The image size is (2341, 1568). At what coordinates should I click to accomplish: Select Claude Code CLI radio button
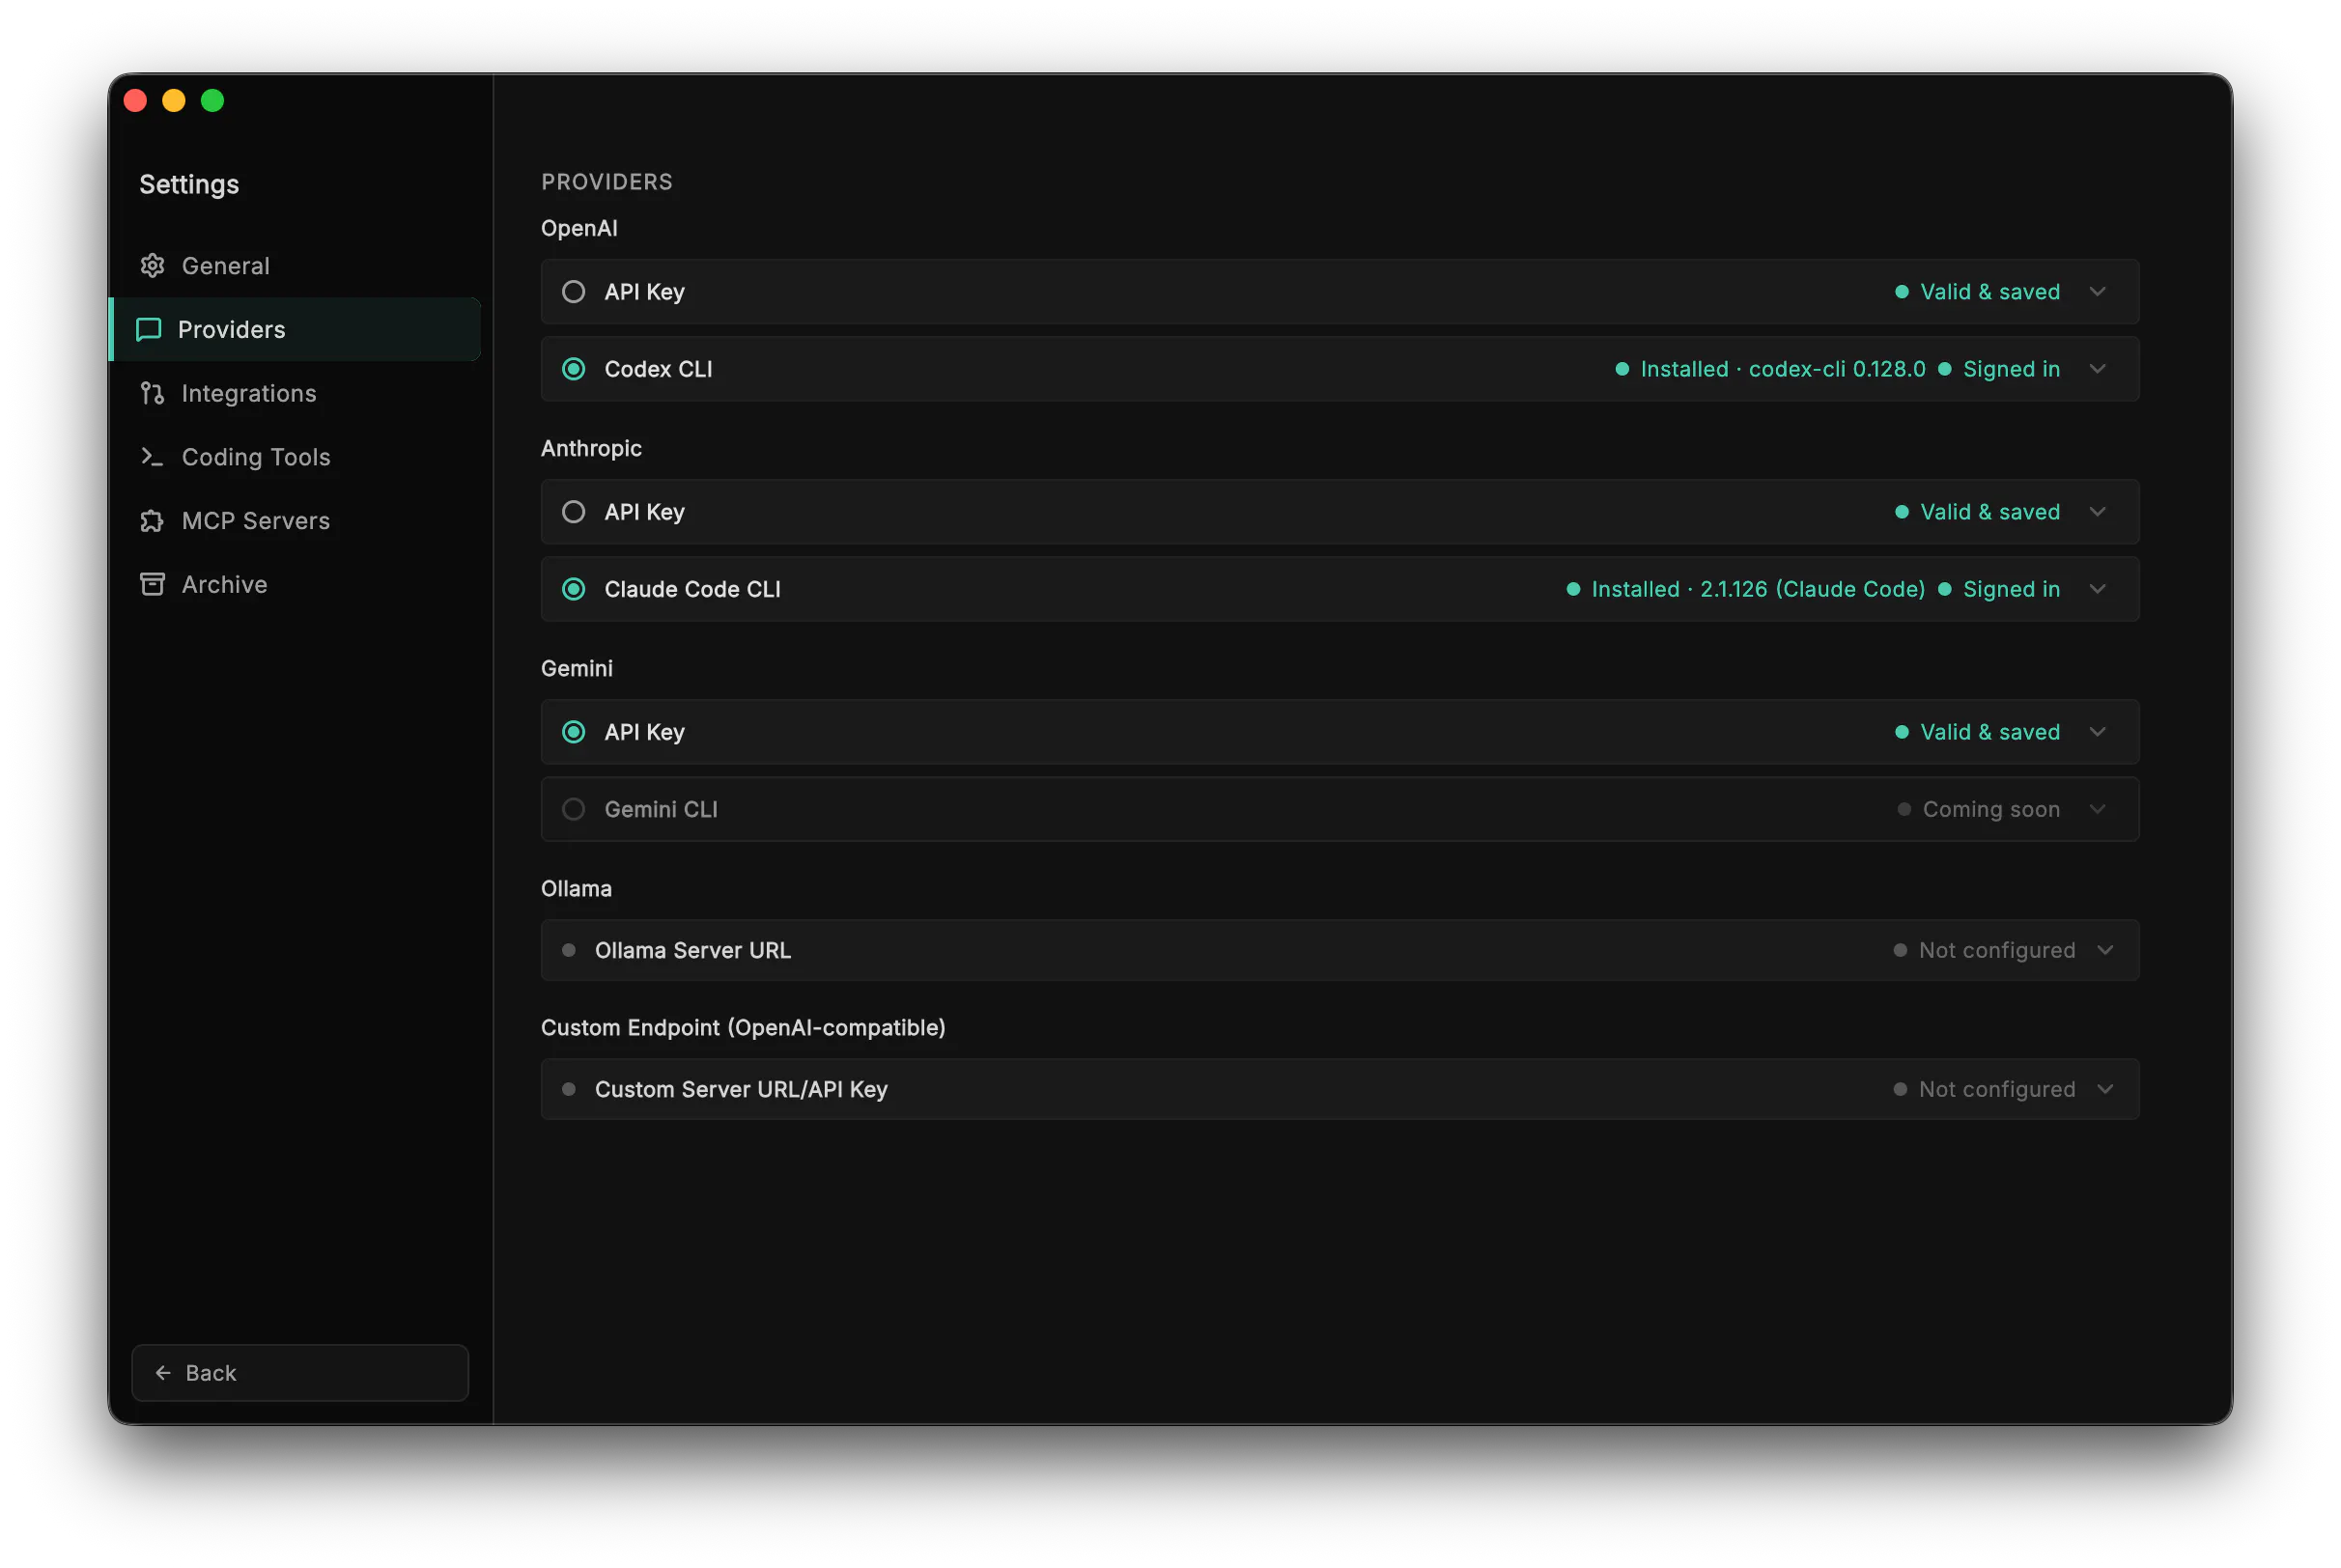click(x=574, y=589)
